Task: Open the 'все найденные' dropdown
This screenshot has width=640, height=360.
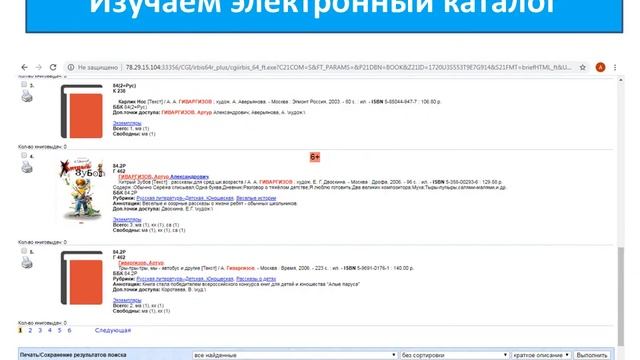Action: pos(294,355)
